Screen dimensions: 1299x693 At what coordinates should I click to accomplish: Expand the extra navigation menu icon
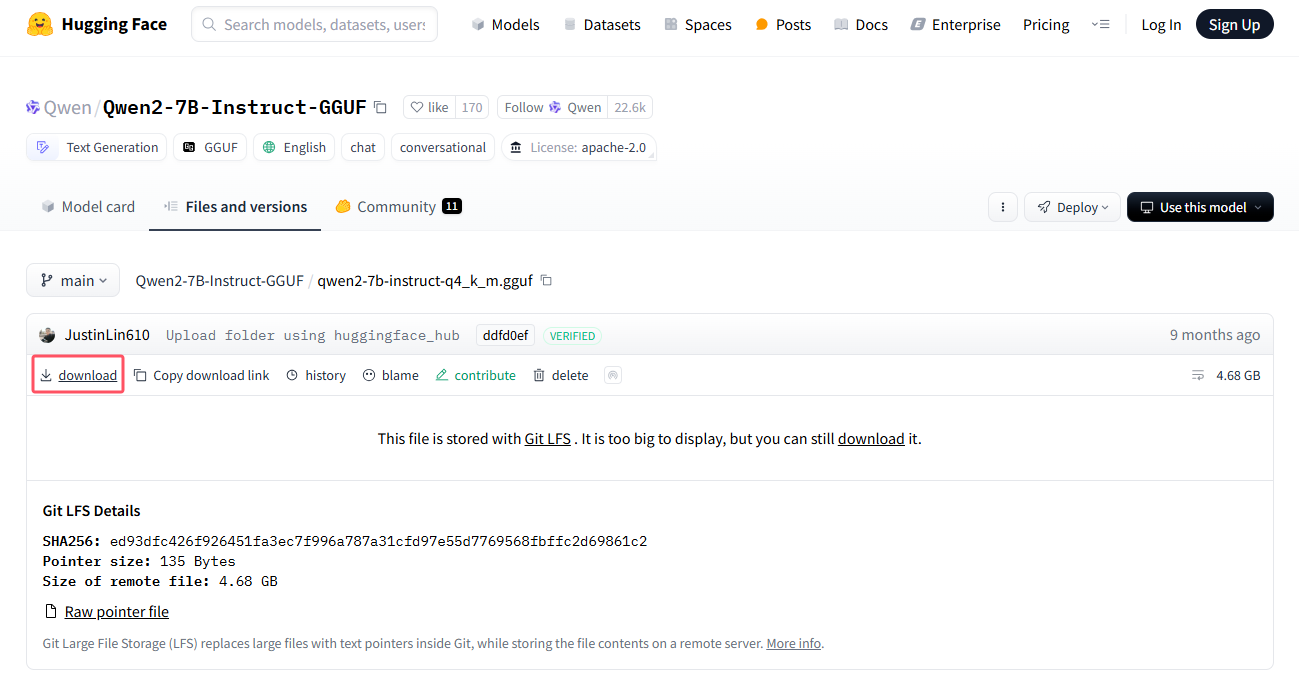1100,24
